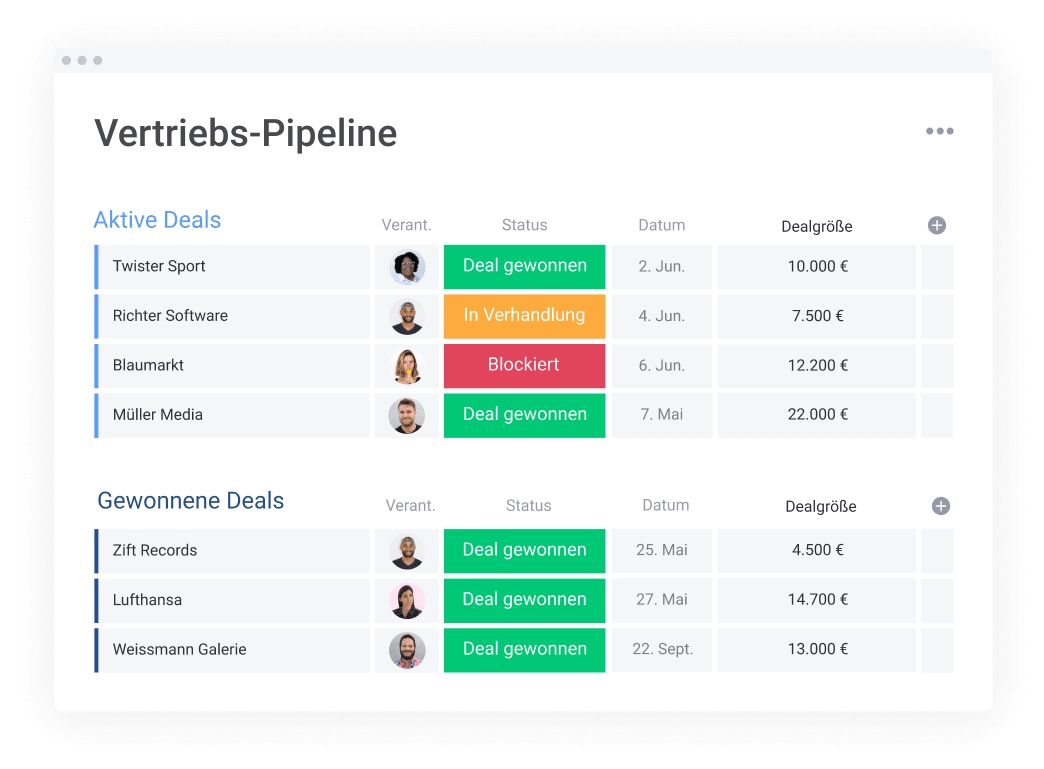Open the Blaumarkt responsible person avatar
Image resolution: width=1044 pixels, height=769 pixels.
click(407, 366)
